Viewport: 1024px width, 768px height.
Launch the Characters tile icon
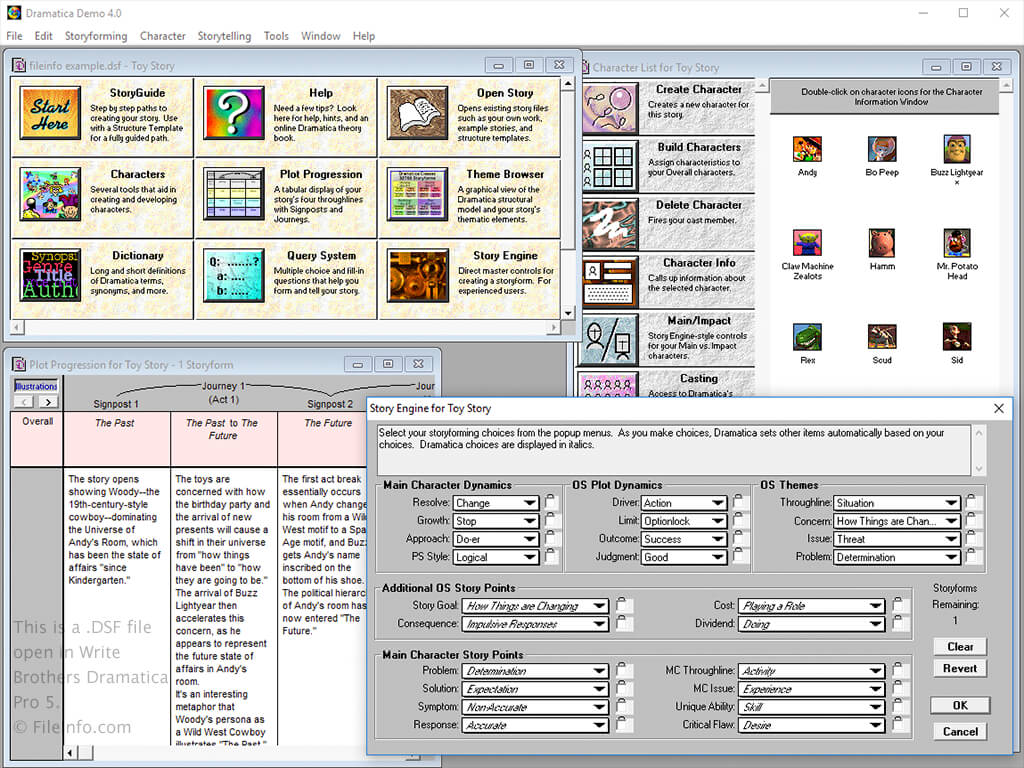point(50,194)
